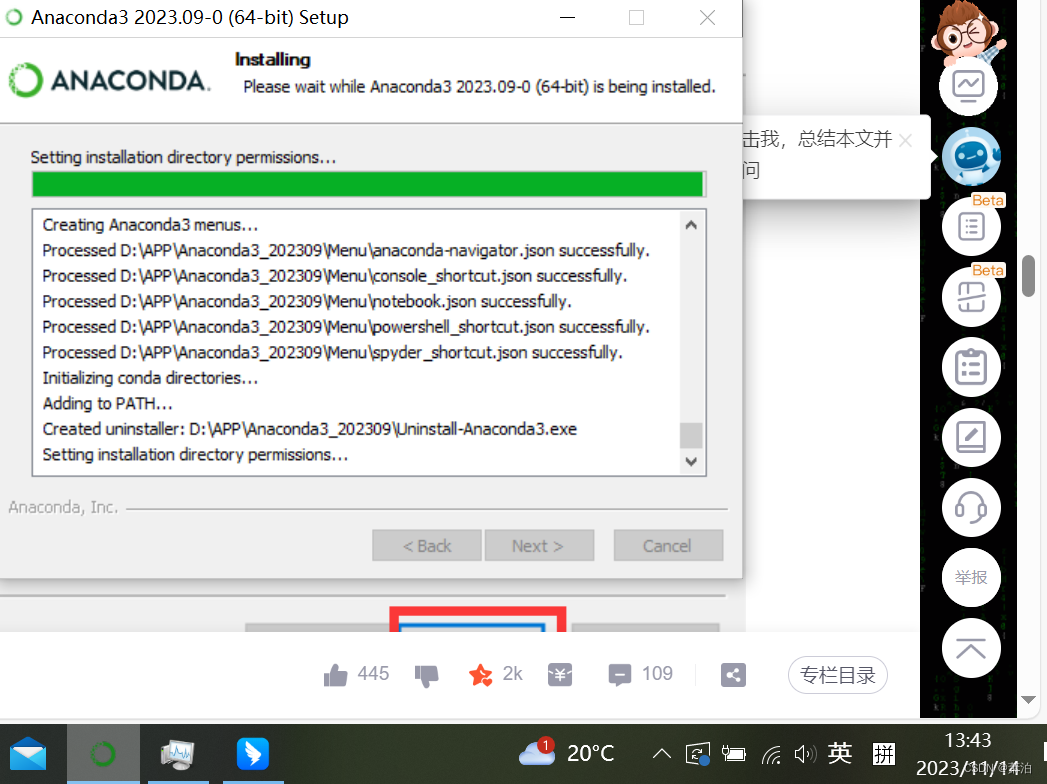Click the Anaconda installer taskbar icon

(x=103, y=755)
